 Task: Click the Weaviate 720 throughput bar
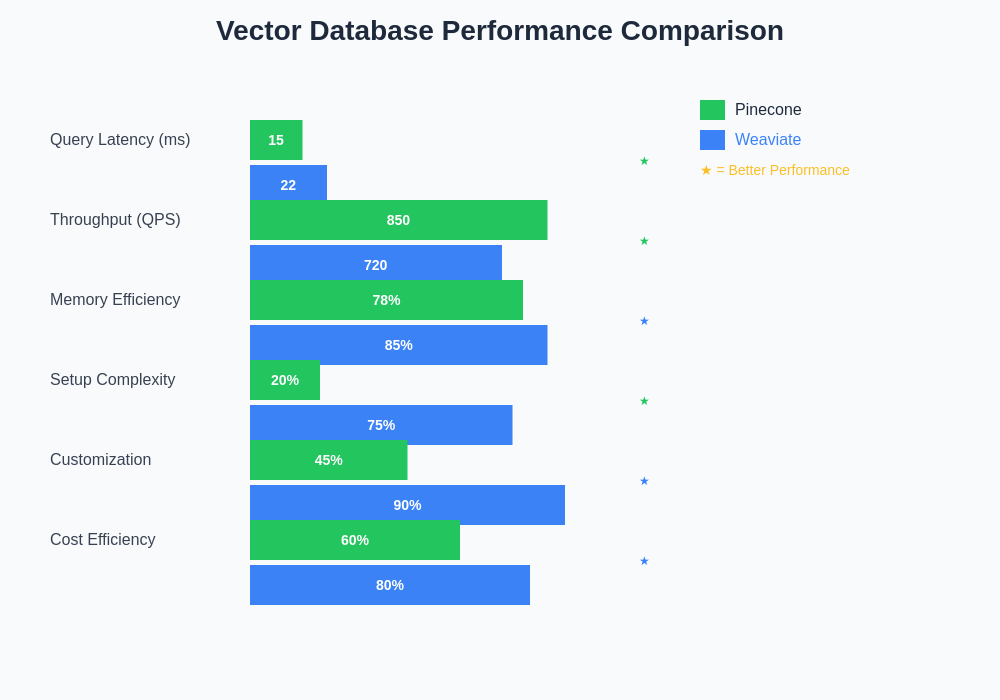pos(375,263)
